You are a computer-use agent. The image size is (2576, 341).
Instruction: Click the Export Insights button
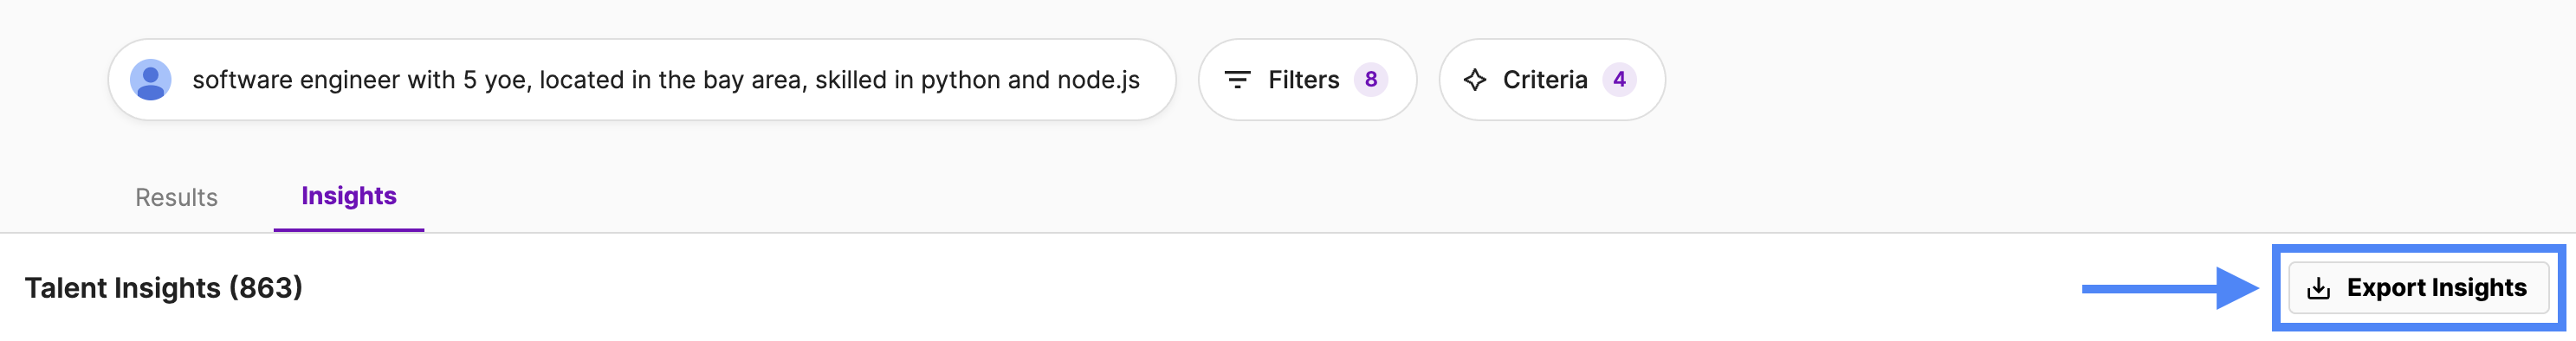2418,288
